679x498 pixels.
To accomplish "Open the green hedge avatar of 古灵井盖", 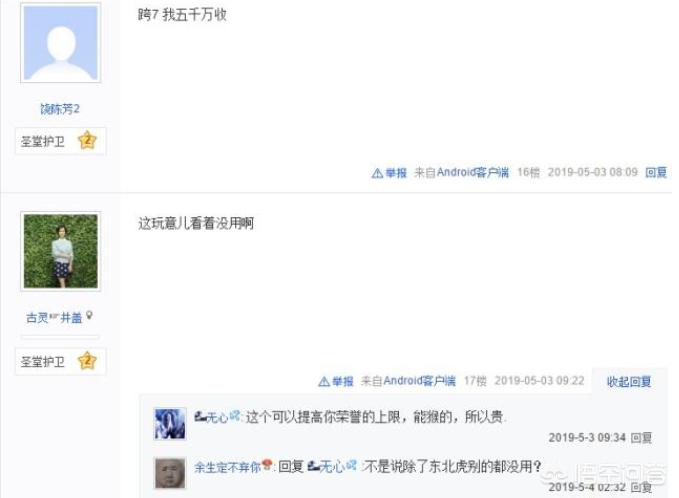I will [x=61, y=251].
